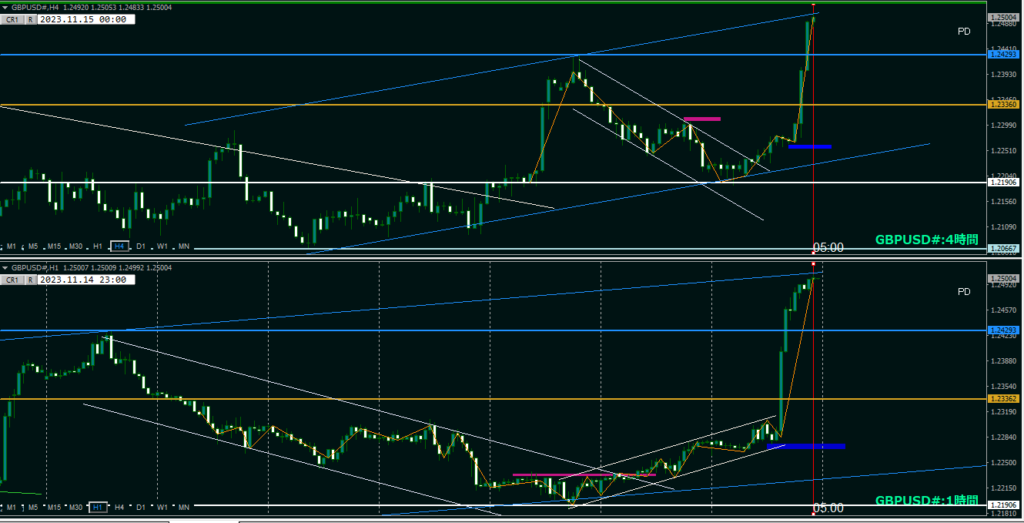Select blue horizontal marker in upper chart
The image size is (1024, 523).
pyautogui.click(x=810, y=146)
